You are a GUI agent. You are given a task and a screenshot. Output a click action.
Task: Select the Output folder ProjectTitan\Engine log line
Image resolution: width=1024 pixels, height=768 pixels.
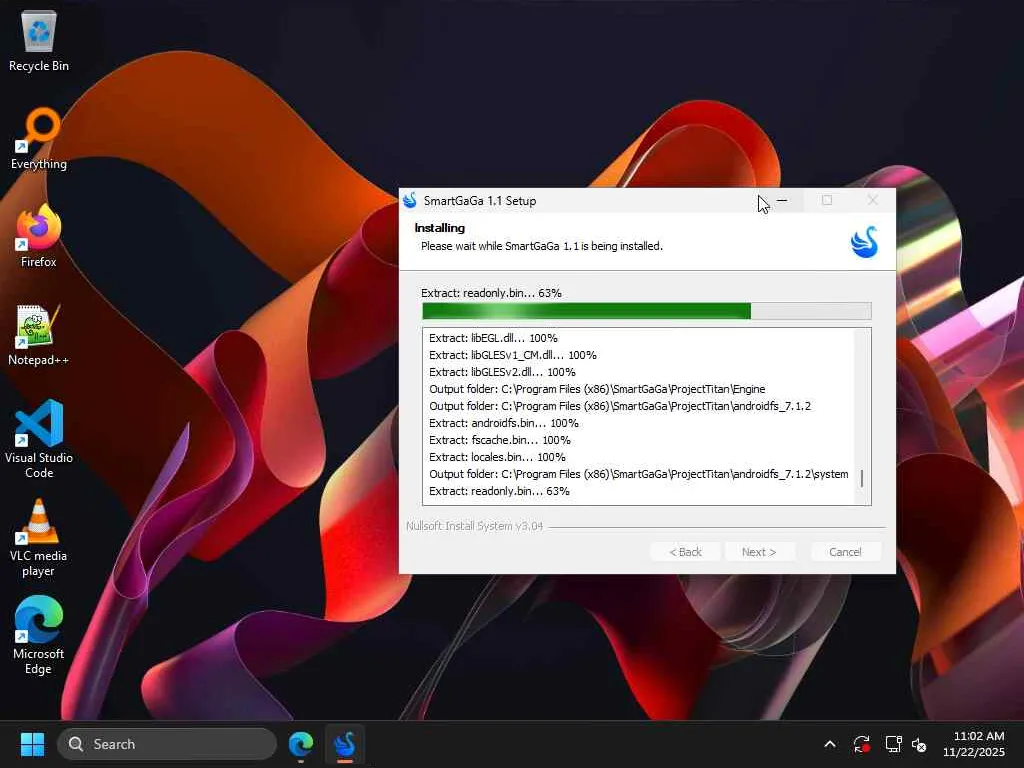[x=597, y=389]
